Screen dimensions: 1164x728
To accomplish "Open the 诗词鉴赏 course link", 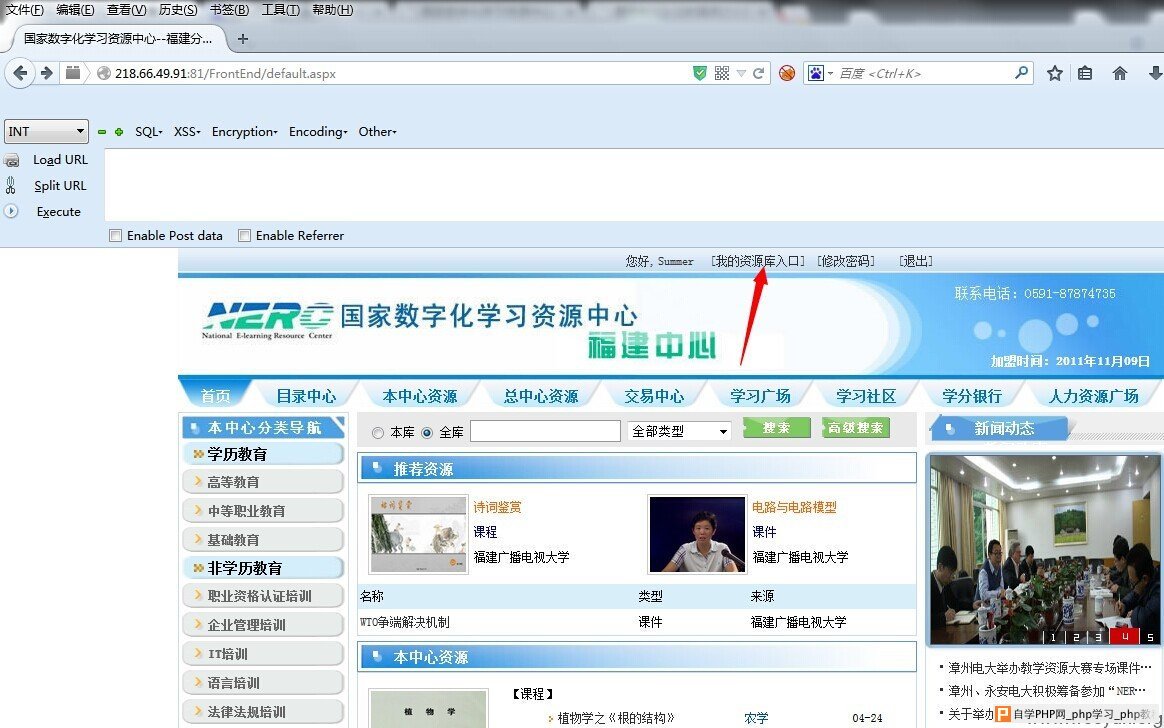I will tap(497, 508).
